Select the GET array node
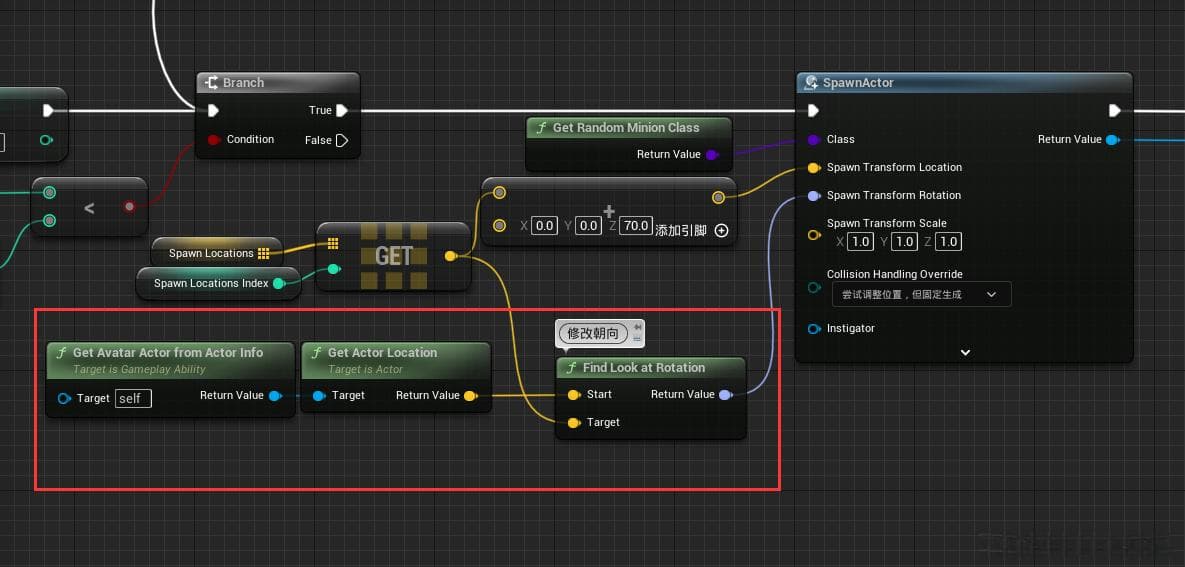The width and height of the screenshot is (1185, 567). point(394,256)
